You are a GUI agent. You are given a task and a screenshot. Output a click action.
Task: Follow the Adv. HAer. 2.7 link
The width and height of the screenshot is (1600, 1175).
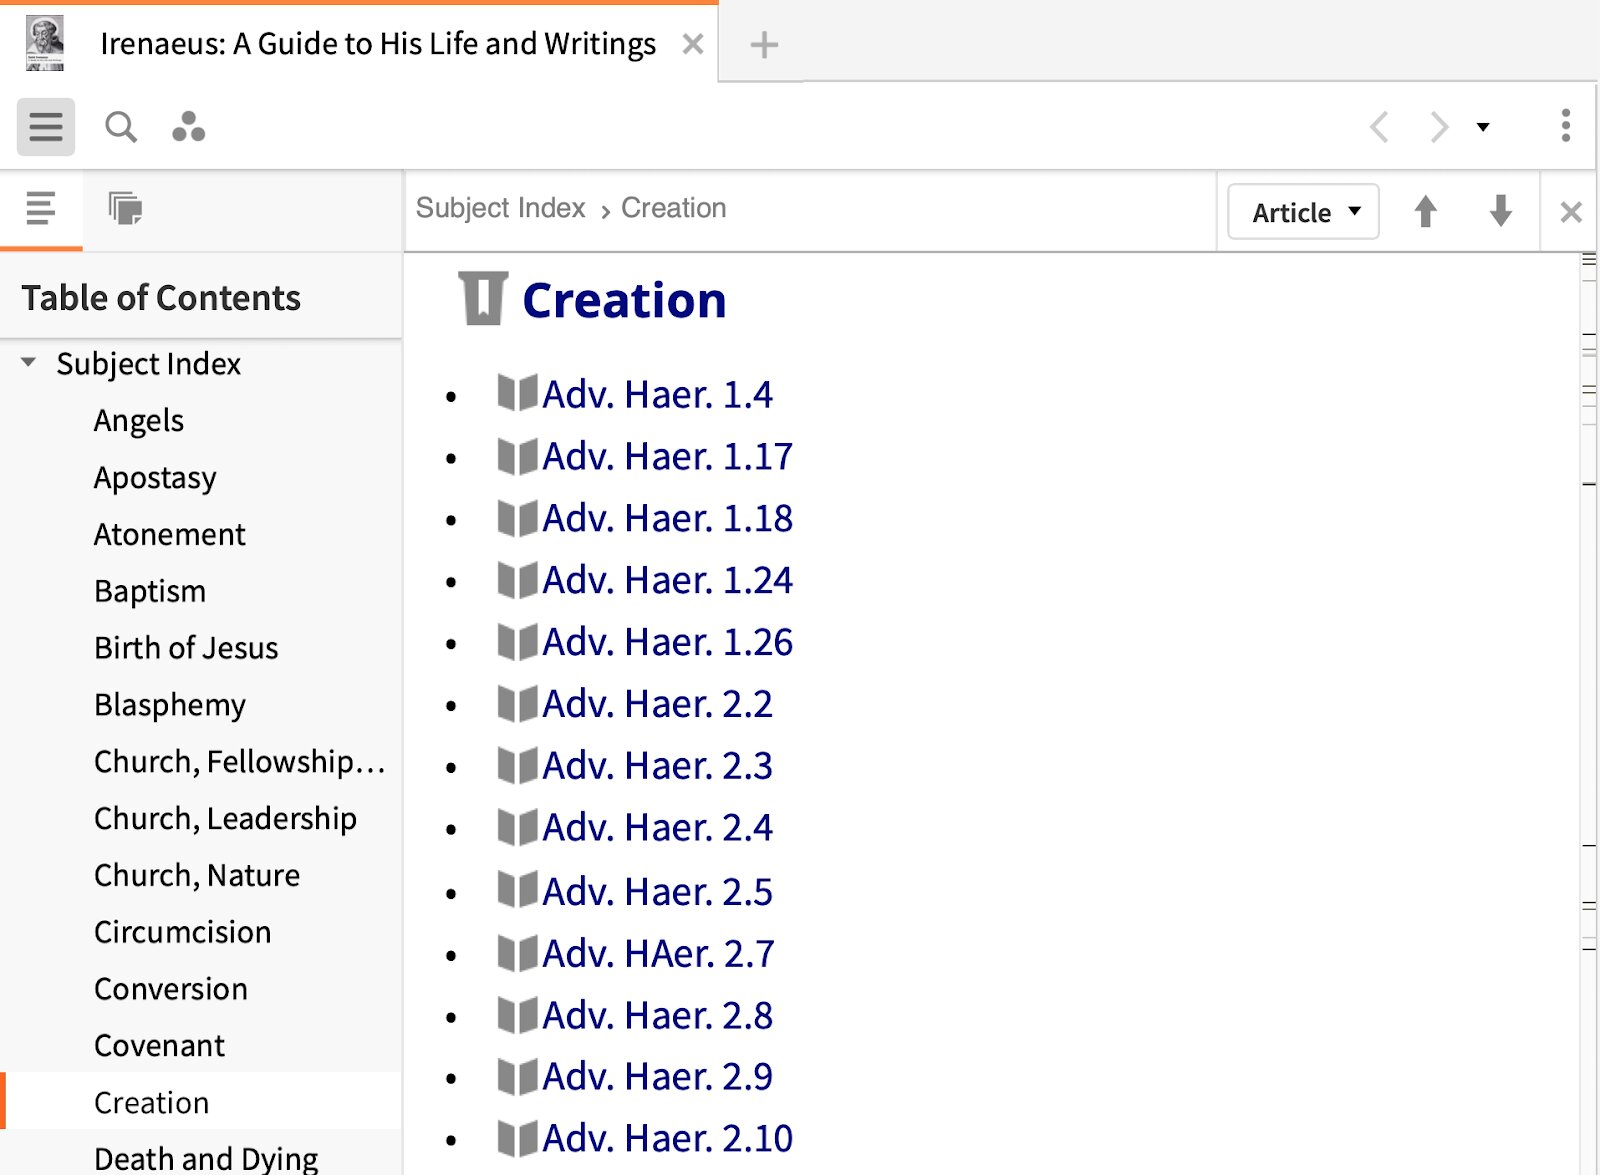[x=658, y=954]
